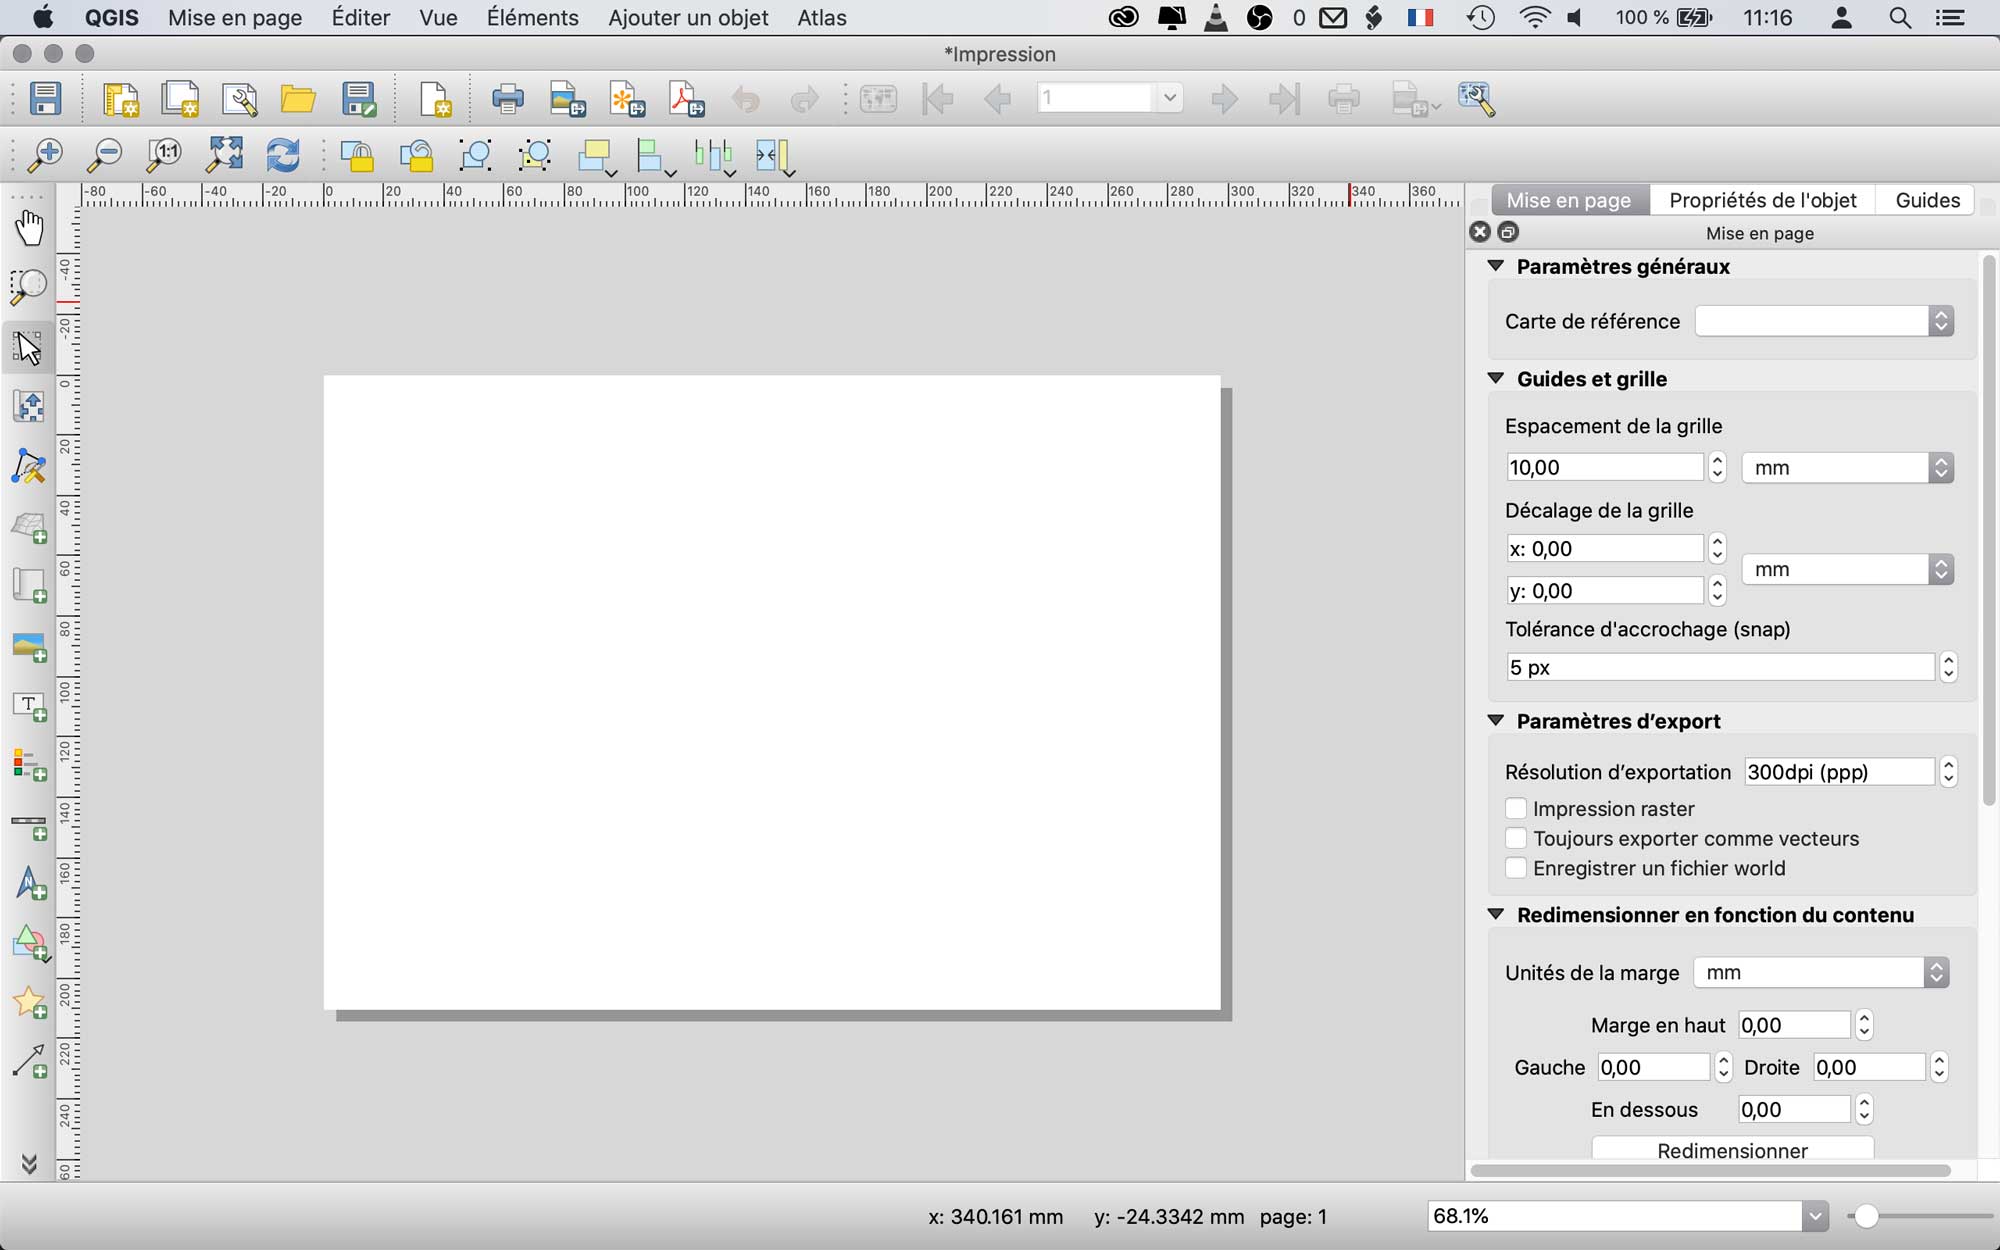Click the Refresh view icon
Screen dimensions: 2000x1250
[x=284, y=155]
